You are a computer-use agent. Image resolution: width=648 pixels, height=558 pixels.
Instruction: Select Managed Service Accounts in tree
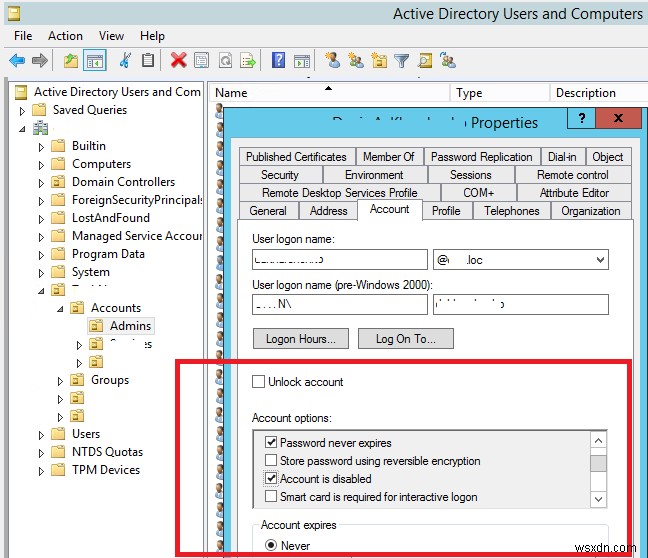click(x=137, y=236)
